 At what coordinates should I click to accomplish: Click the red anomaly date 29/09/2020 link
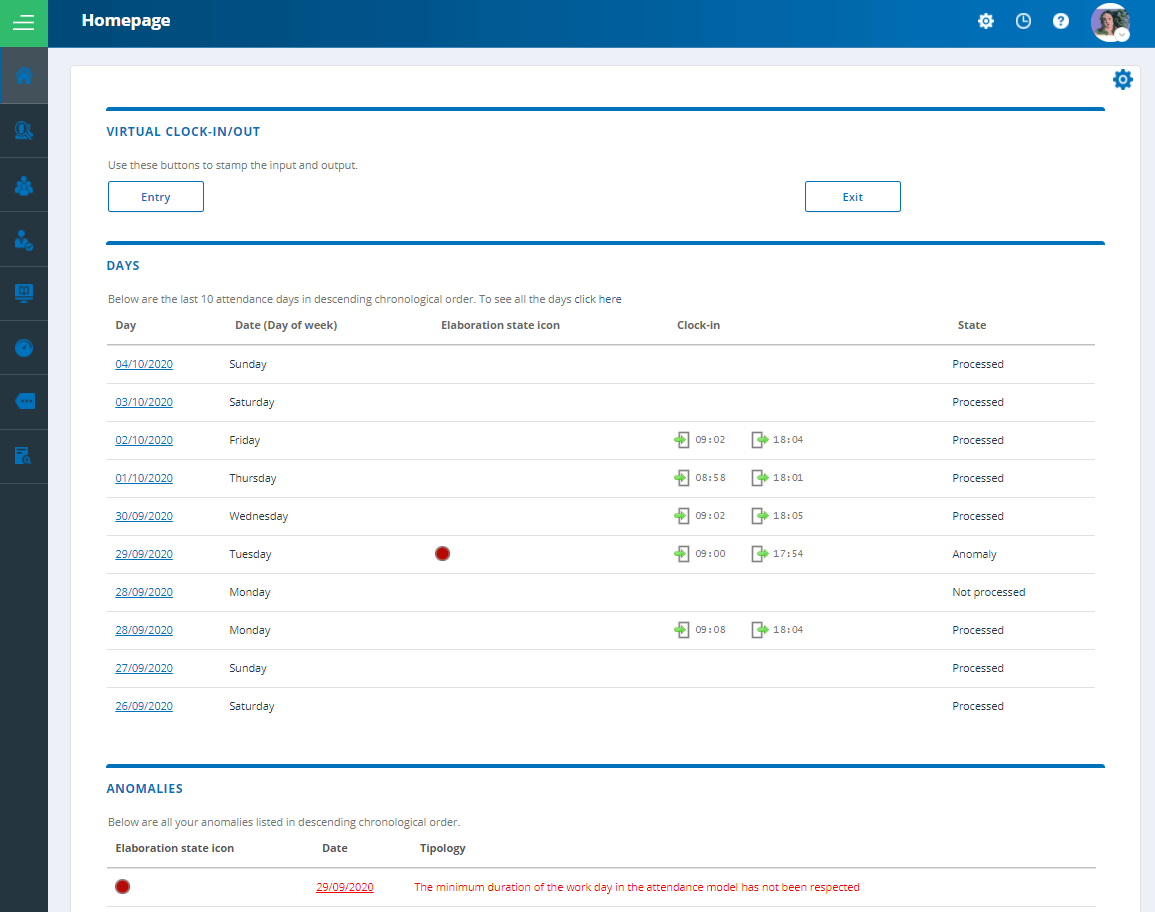coord(345,887)
